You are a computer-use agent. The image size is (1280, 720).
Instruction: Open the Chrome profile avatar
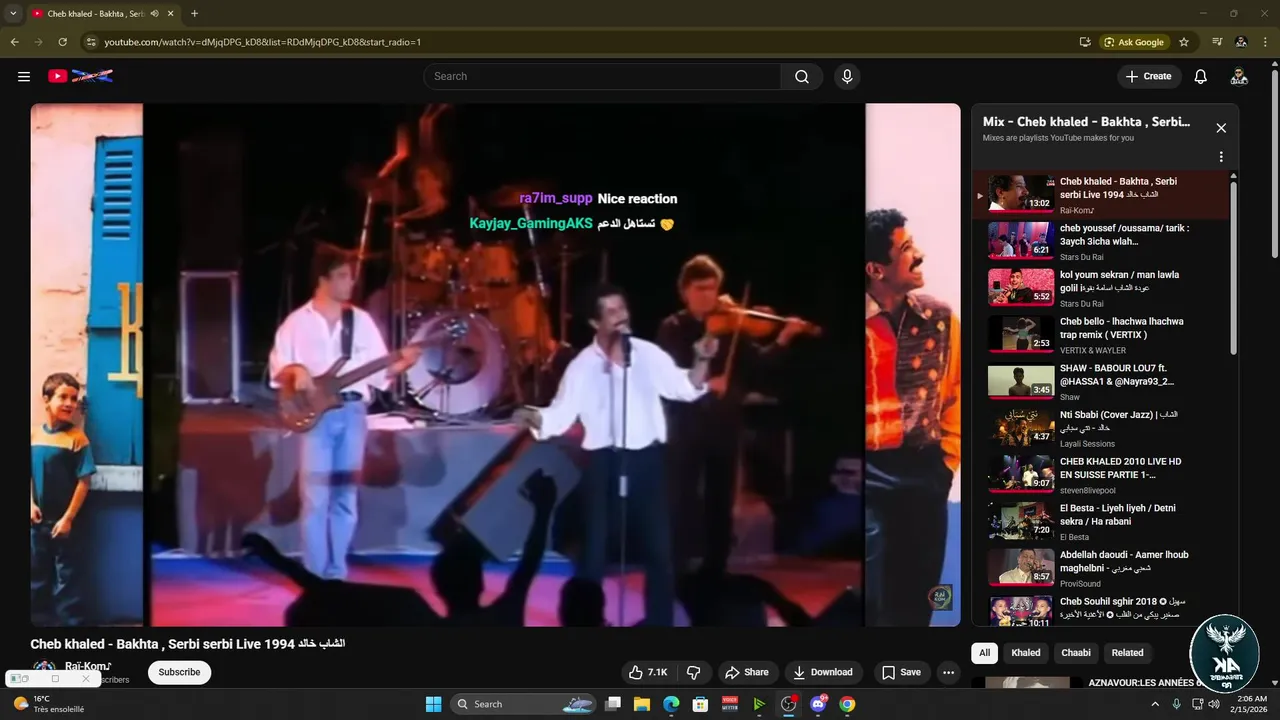pos(1241,42)
